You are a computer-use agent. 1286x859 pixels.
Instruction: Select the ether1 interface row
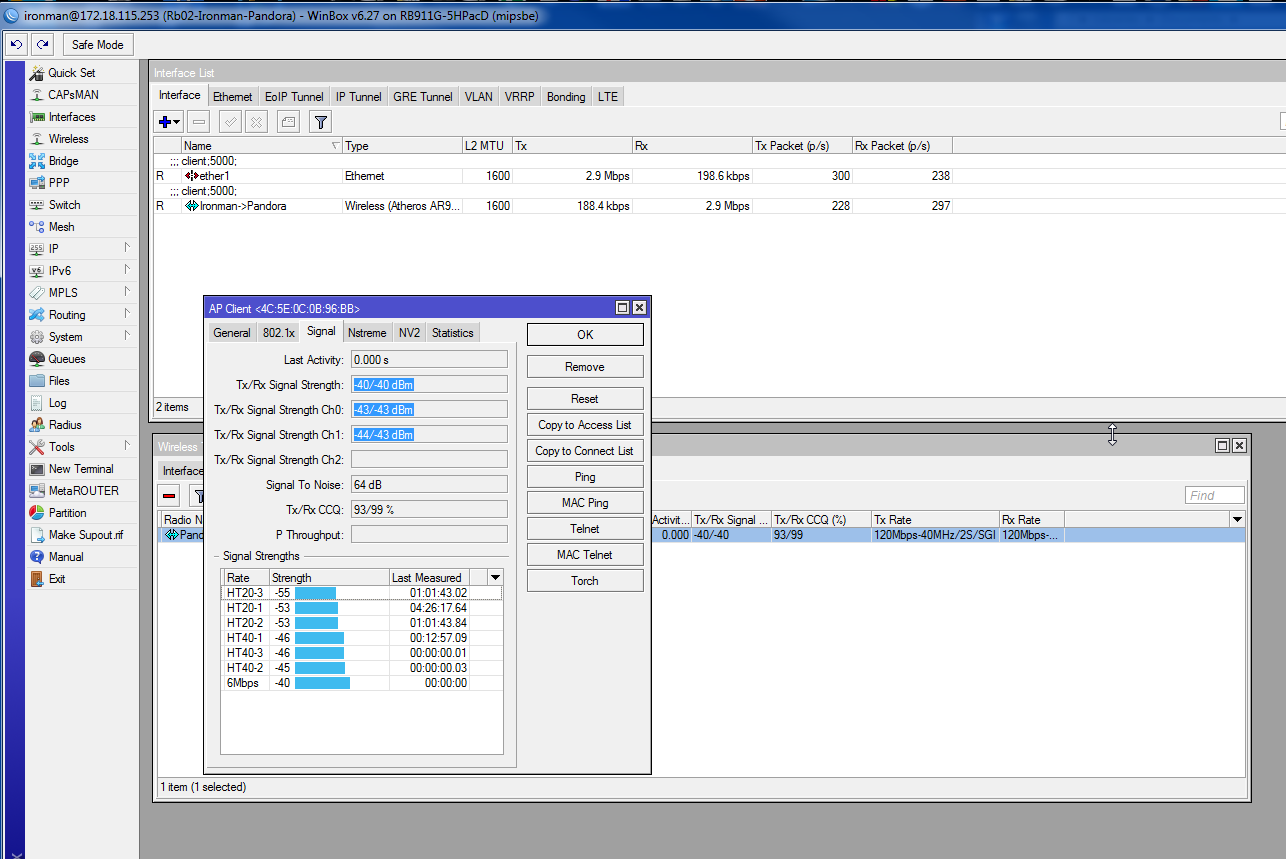[215, 176]
